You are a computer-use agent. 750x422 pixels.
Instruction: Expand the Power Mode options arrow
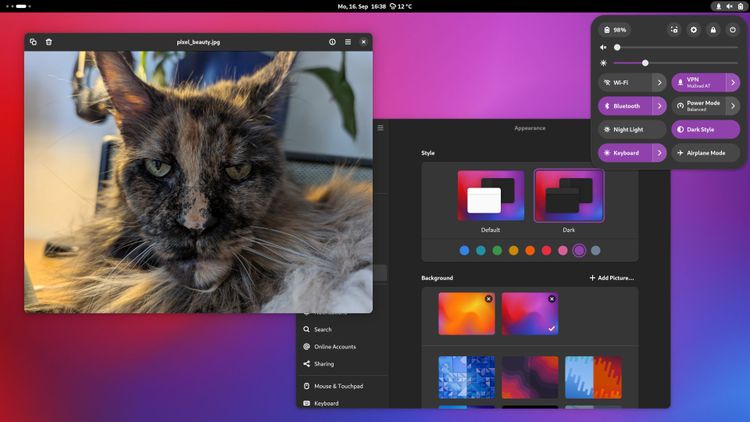[733, 106]
